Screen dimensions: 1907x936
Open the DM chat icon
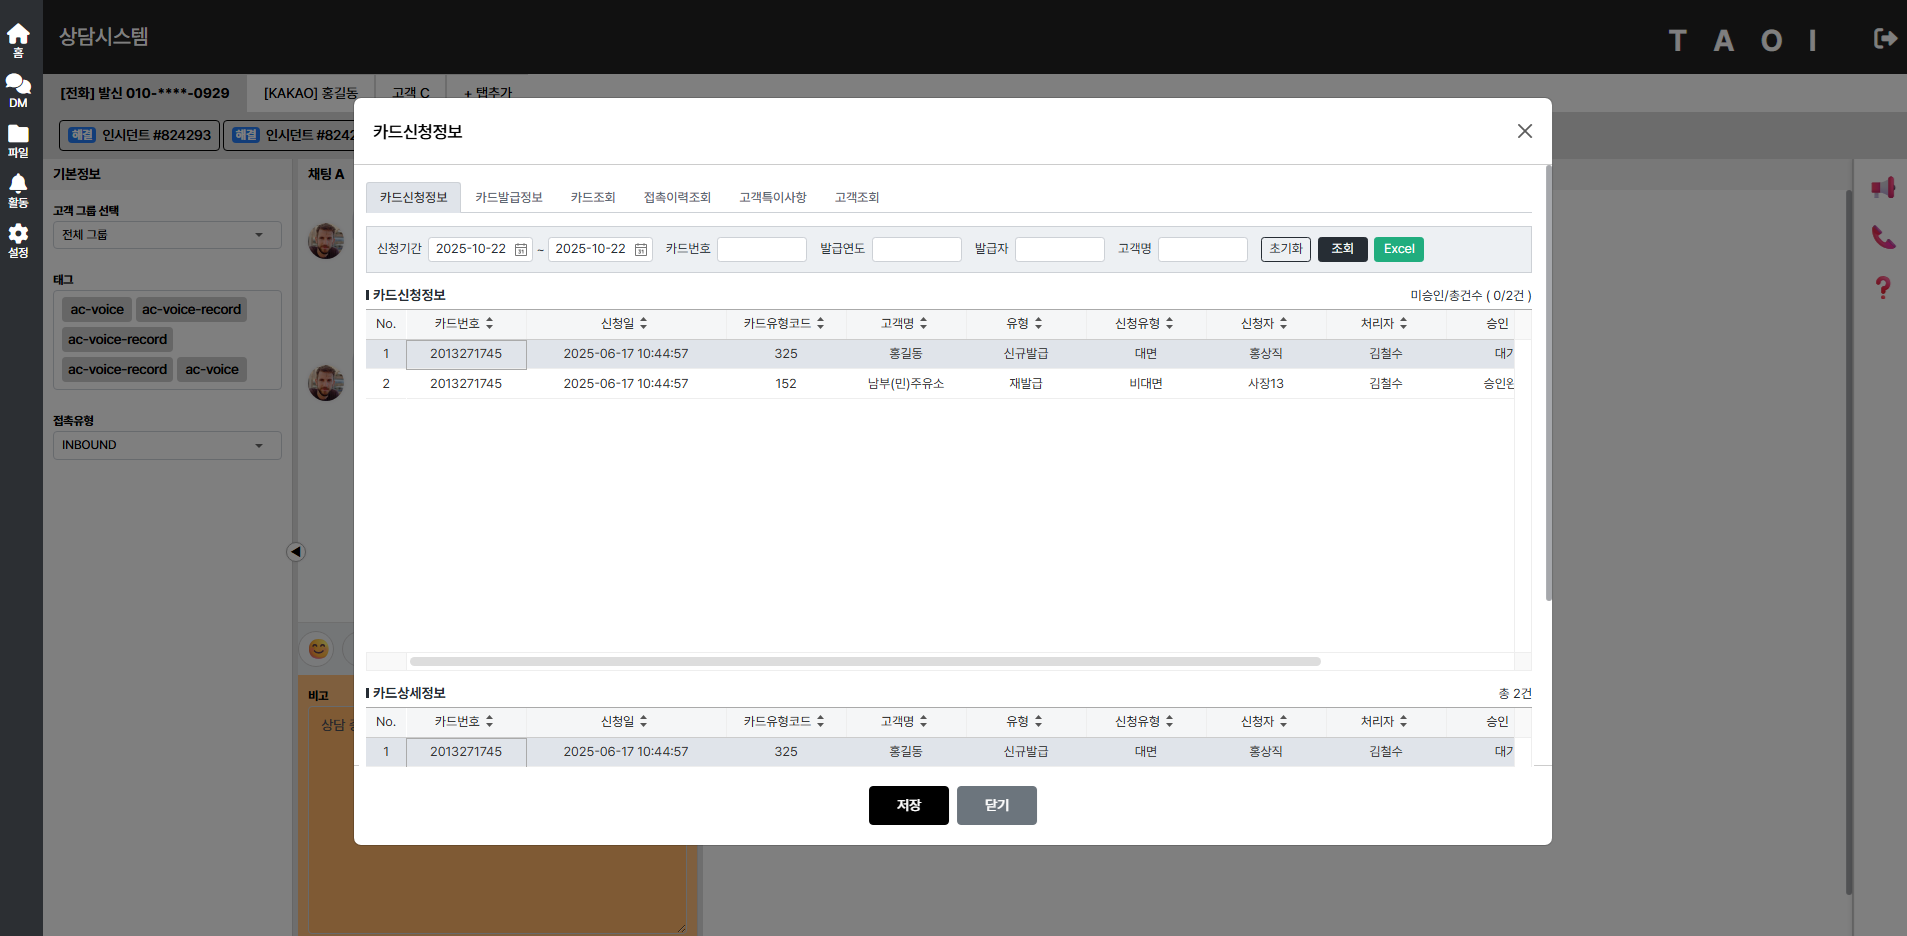(x=18, y=88)
